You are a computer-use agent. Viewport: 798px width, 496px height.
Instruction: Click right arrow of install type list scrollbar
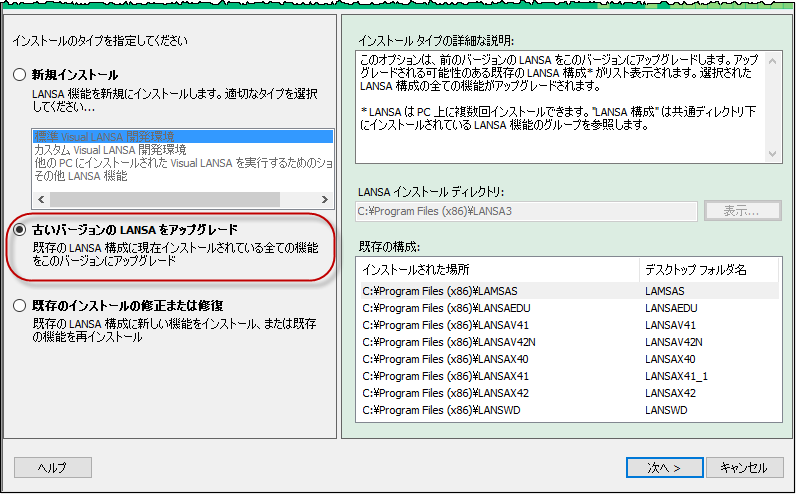tap(325, 199)
